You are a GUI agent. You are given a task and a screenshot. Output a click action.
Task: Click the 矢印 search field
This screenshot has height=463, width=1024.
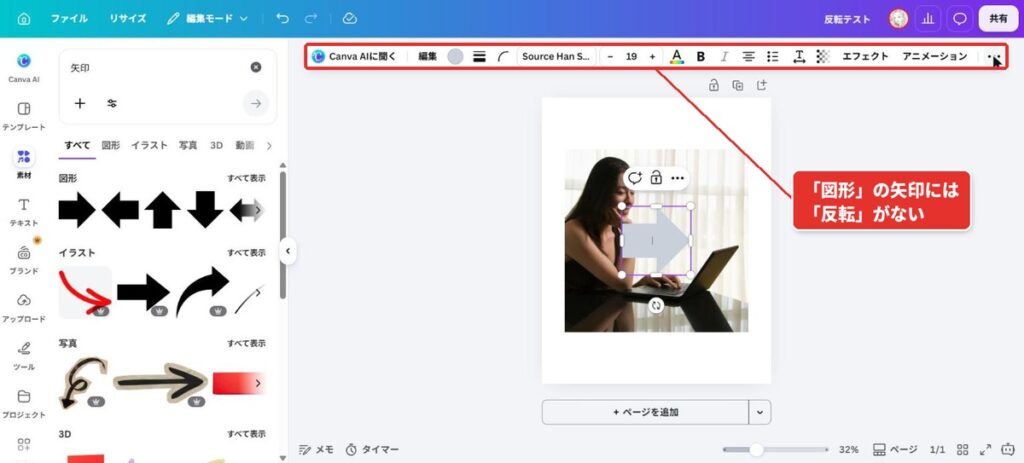(x=157, y=68)
